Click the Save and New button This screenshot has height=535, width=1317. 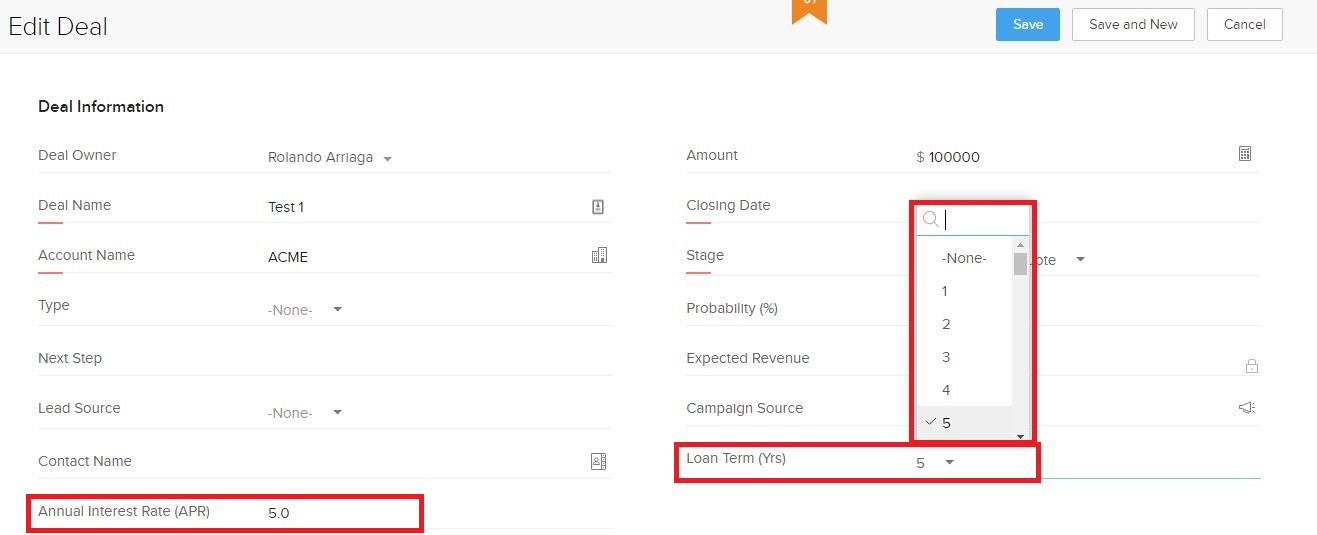click(x=1132, y=25)
